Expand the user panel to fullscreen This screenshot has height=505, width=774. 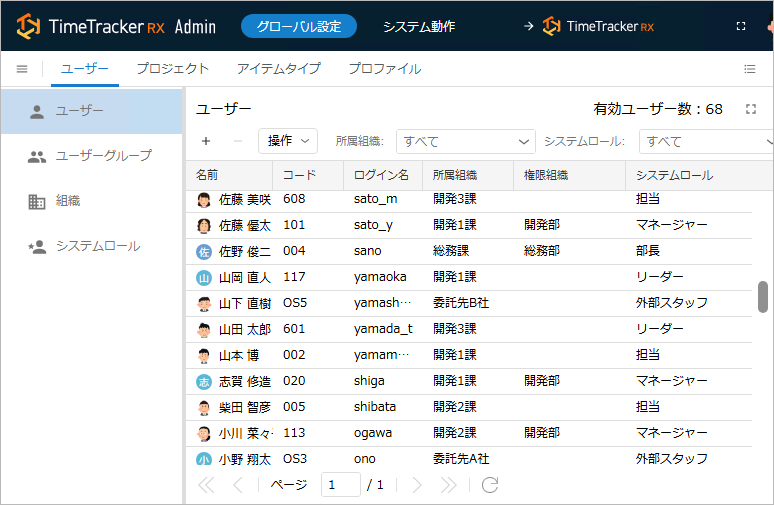tap(751, 109)
